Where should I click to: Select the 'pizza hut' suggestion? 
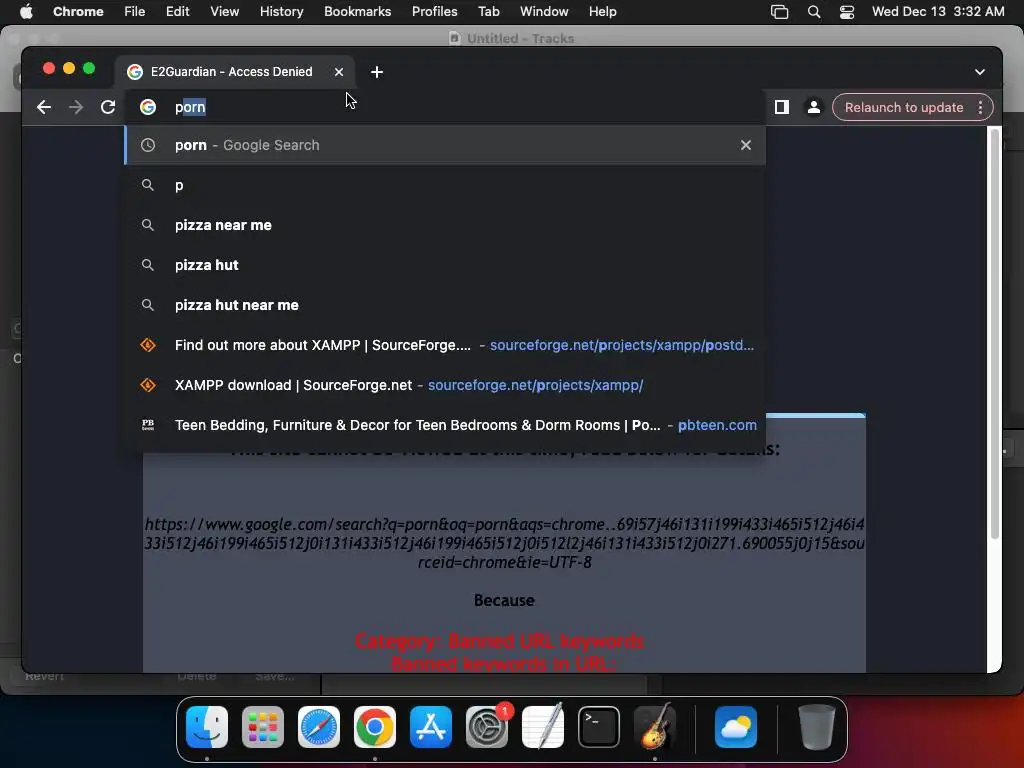(x=445, y=265)
